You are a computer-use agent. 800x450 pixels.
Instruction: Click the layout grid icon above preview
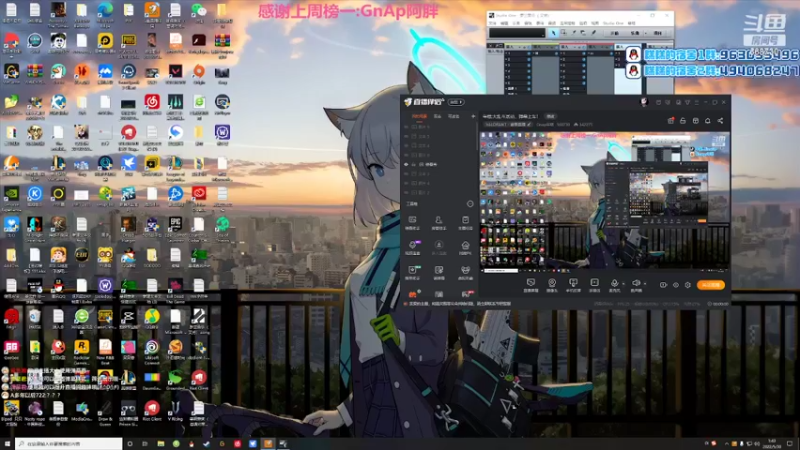(x=695, y=121)
